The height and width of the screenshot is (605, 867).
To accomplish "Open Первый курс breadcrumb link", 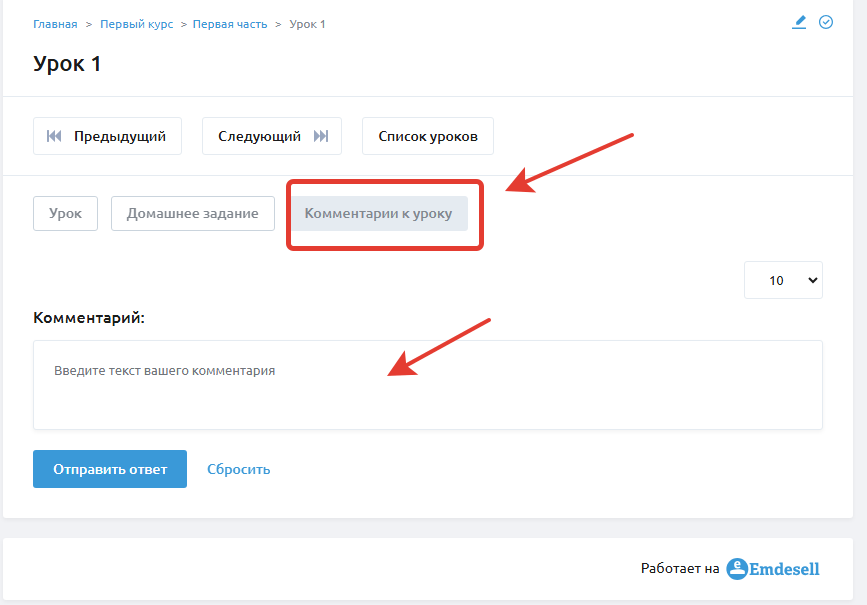I will pos(137,24).
